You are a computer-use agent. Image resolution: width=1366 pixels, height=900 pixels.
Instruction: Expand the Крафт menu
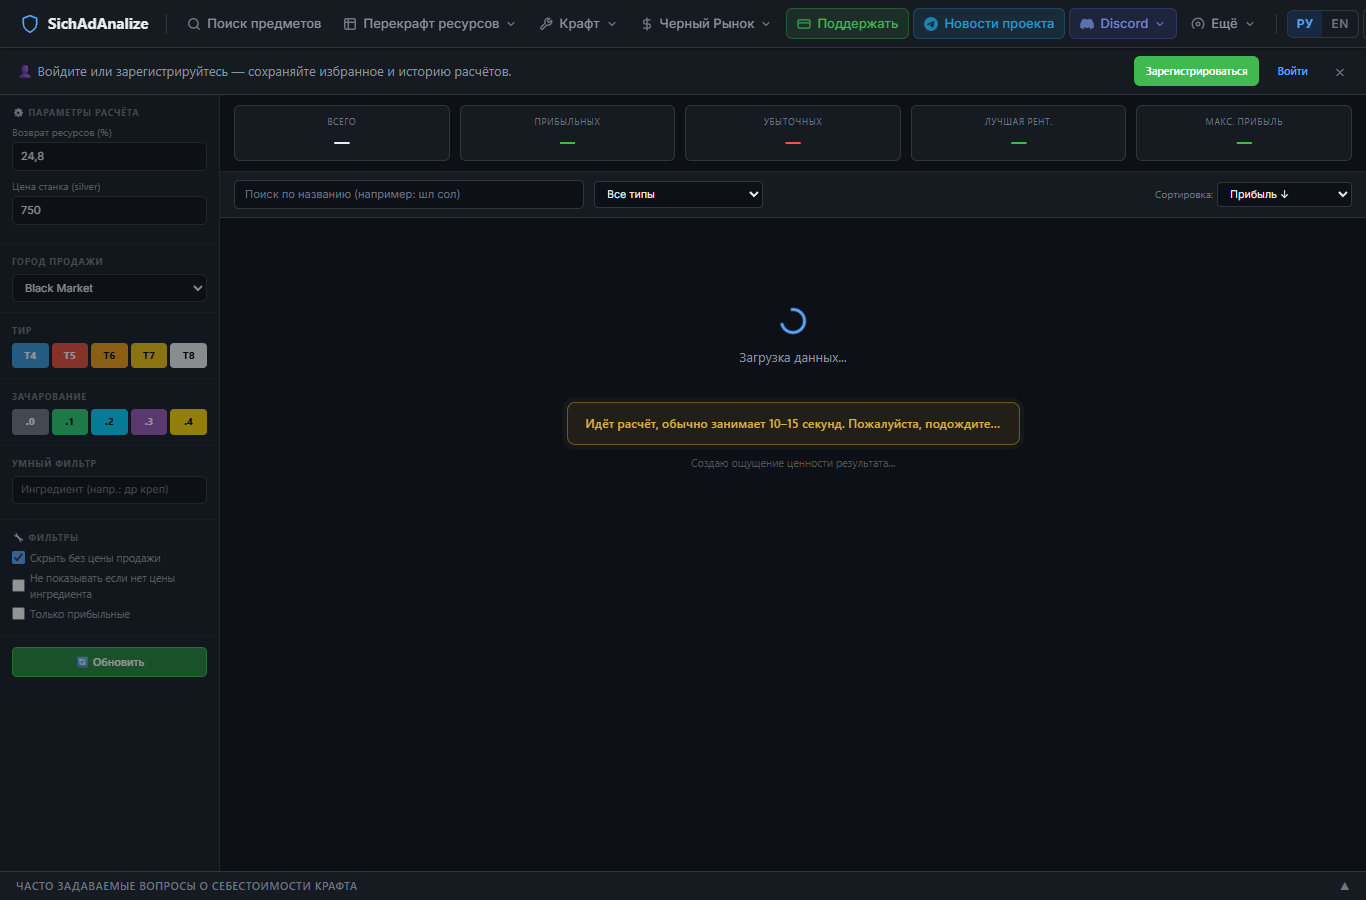(578, 24)
